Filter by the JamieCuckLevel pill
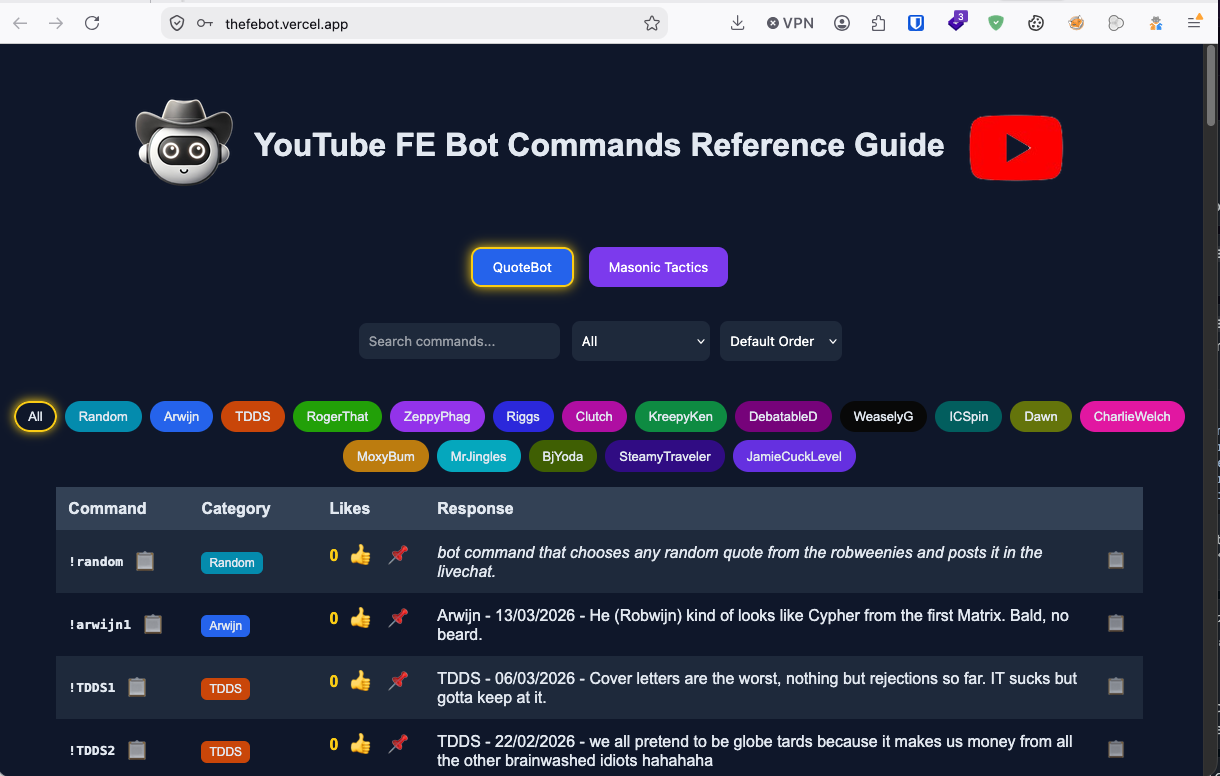This screenshot has height=776, width=1220. [x=794, y=456]
